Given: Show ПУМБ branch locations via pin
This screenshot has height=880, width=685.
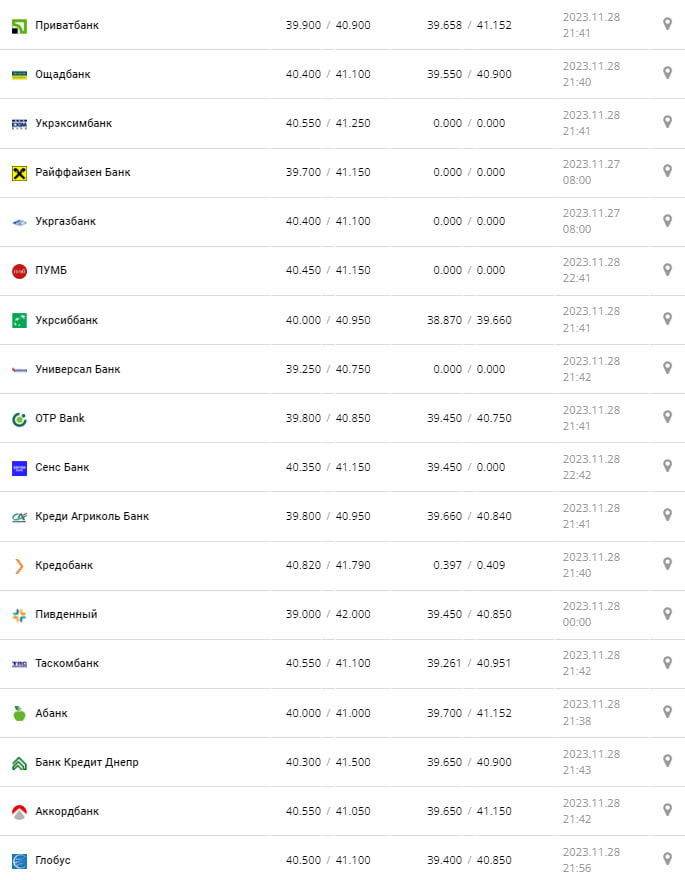Looking at the screenshot, I should (667, 270).
